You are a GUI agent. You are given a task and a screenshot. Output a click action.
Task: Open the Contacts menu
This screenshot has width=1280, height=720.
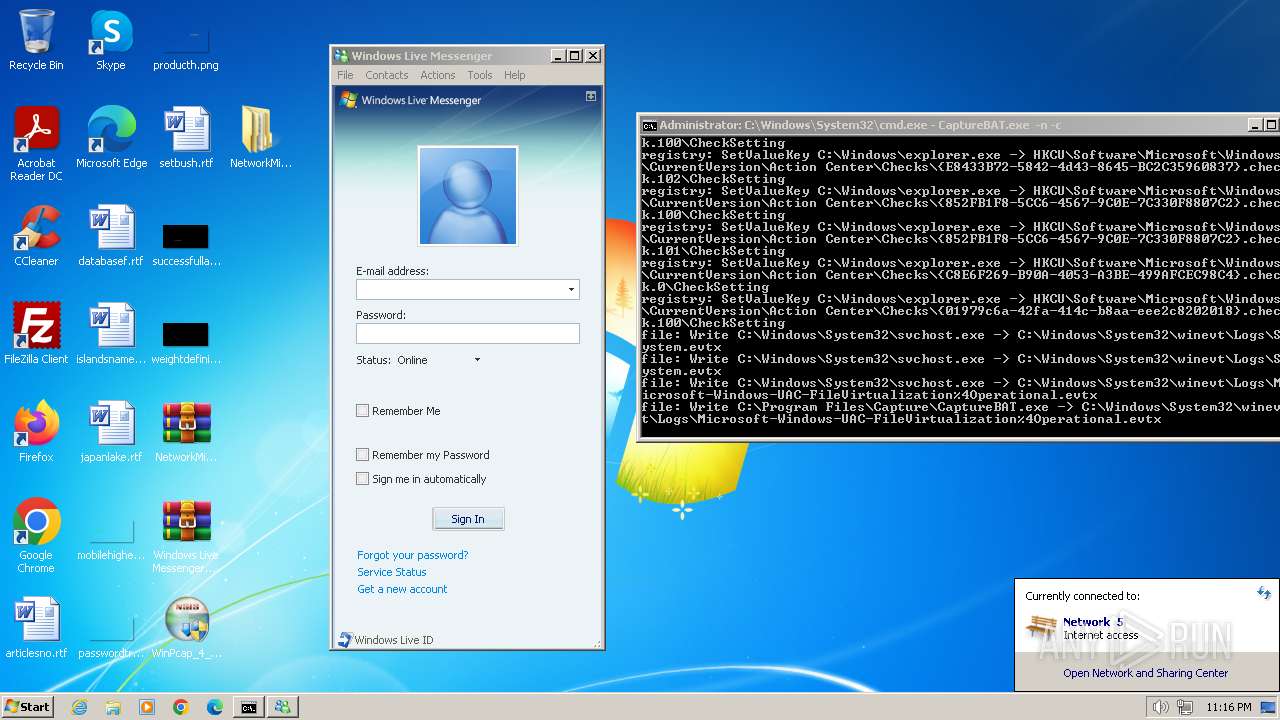(x=386, y=75)
